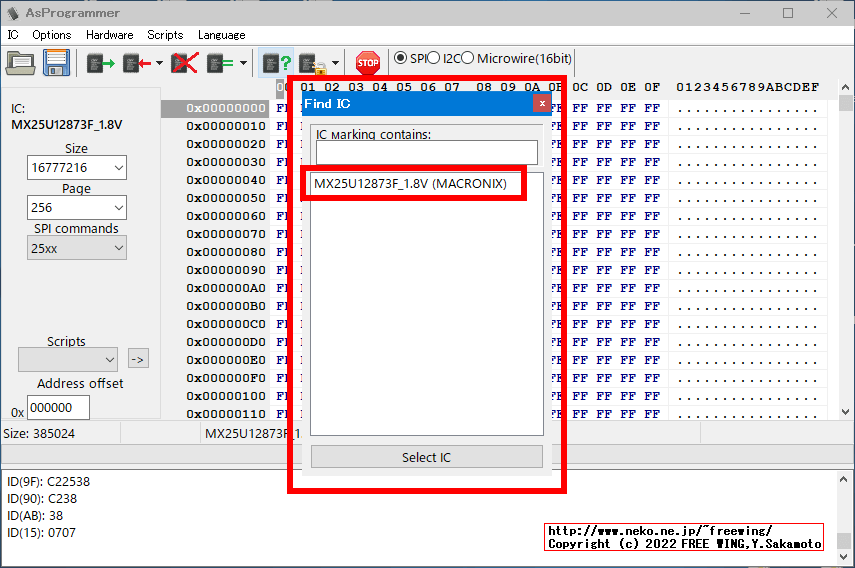Open file with the folder icon
This screenshot has height=568, width=855.
(21, 63)
